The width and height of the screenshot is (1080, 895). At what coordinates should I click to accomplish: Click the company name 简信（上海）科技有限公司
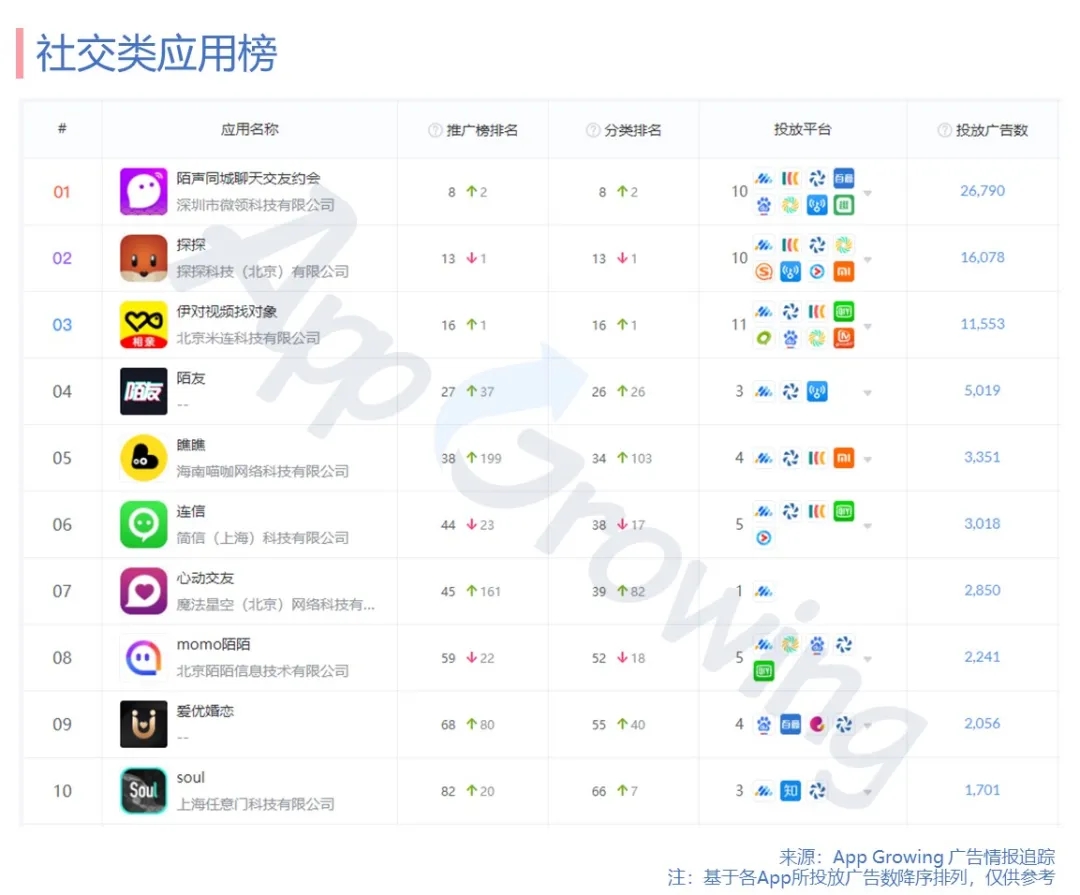point(262,537)
